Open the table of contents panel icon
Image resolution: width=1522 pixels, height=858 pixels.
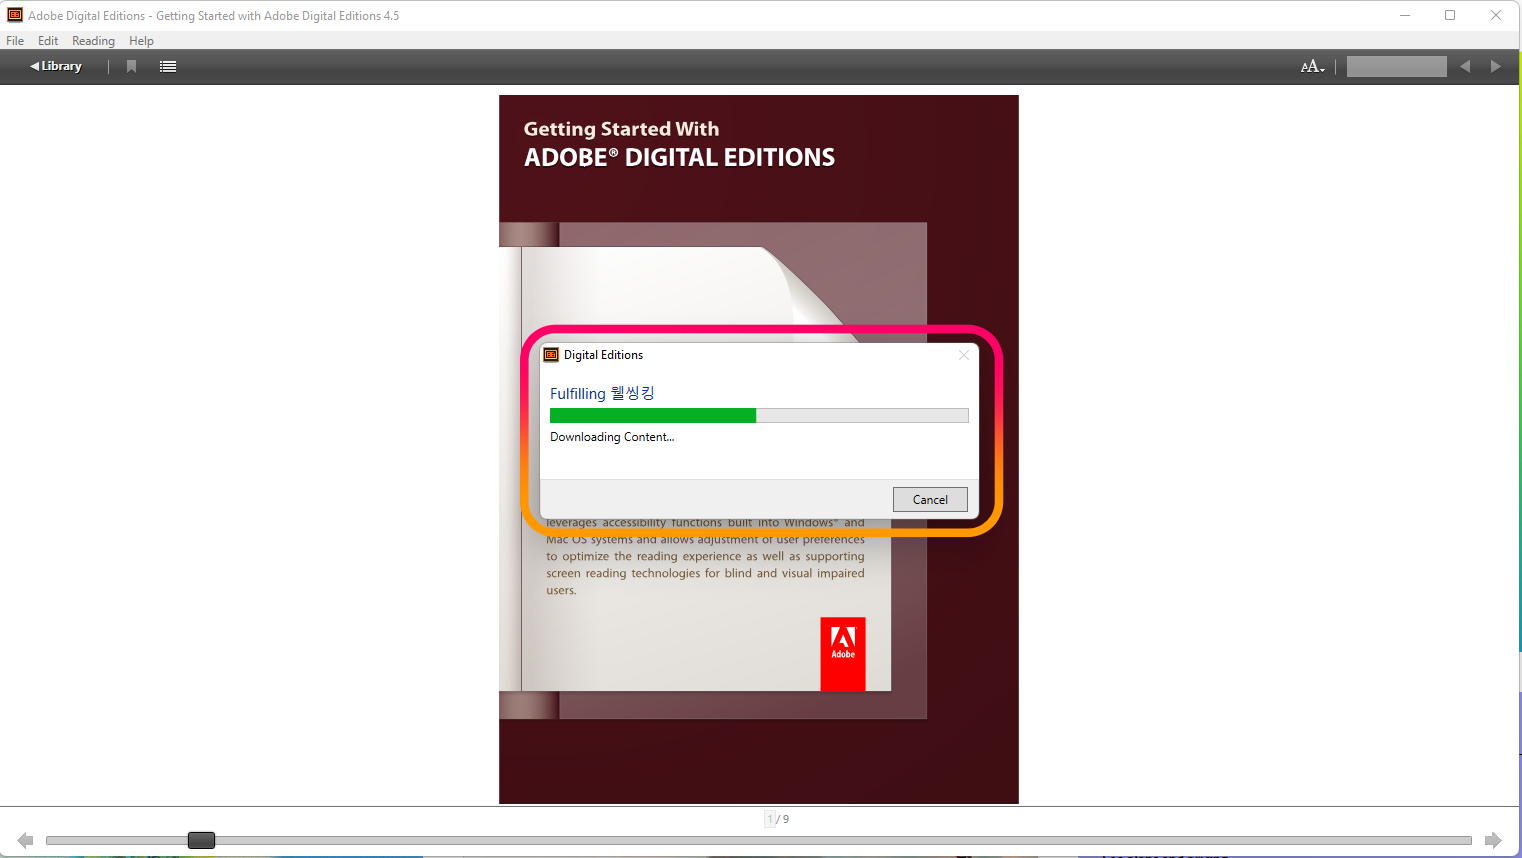(168, 66)
